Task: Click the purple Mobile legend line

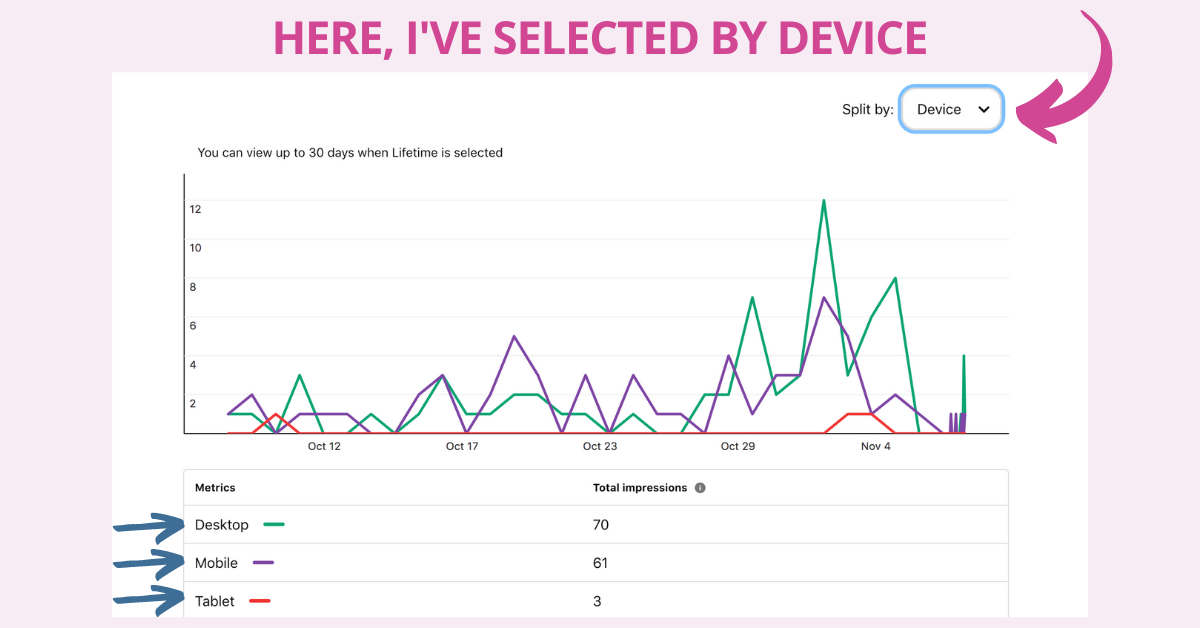Action: tap(264, 562)
